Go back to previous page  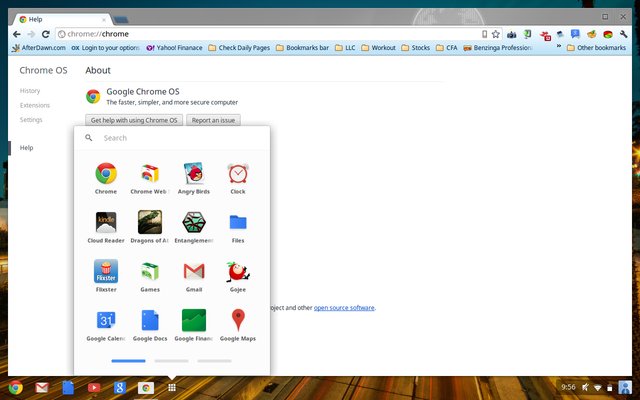pyautogui.click(x=16, y=34)
